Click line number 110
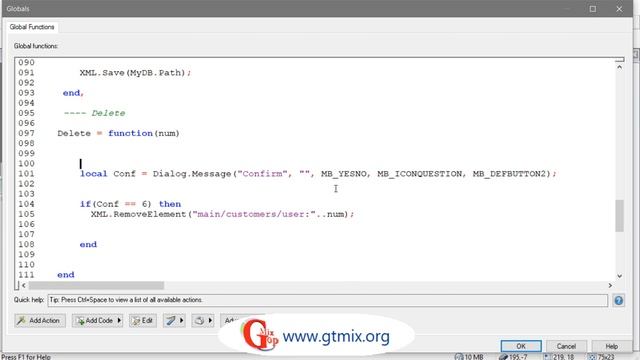The height and width of the screenshot is (360, 640). coord(27,264)
